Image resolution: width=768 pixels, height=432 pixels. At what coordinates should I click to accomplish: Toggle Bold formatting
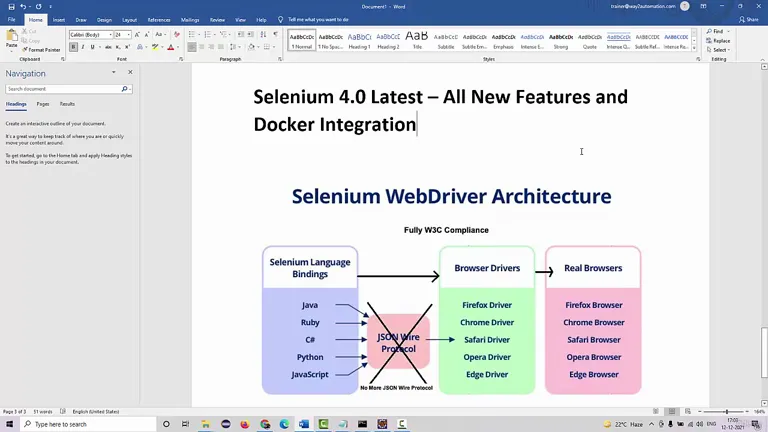(73, 47)
